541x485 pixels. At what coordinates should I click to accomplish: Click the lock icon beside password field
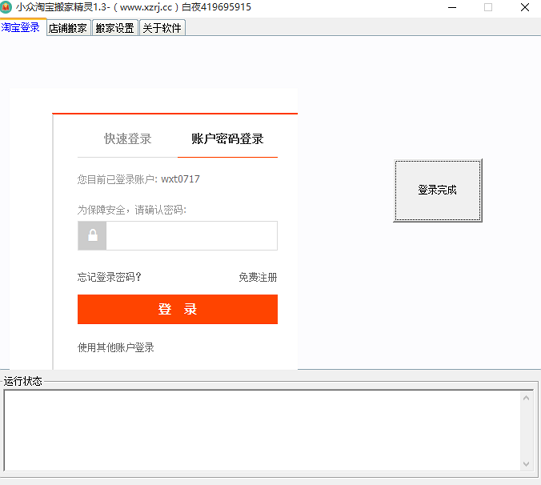(x=92, y=236)
